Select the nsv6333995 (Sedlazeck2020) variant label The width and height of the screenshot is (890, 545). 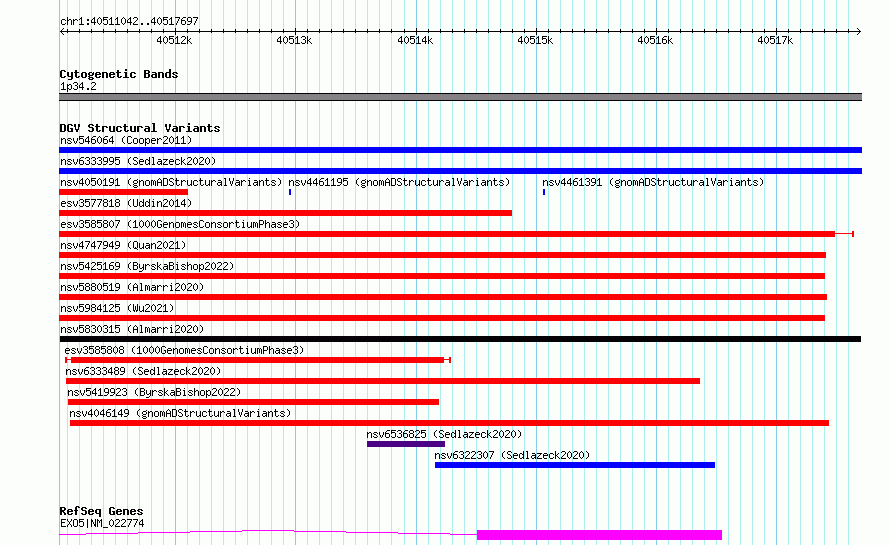tap(138, 161)
